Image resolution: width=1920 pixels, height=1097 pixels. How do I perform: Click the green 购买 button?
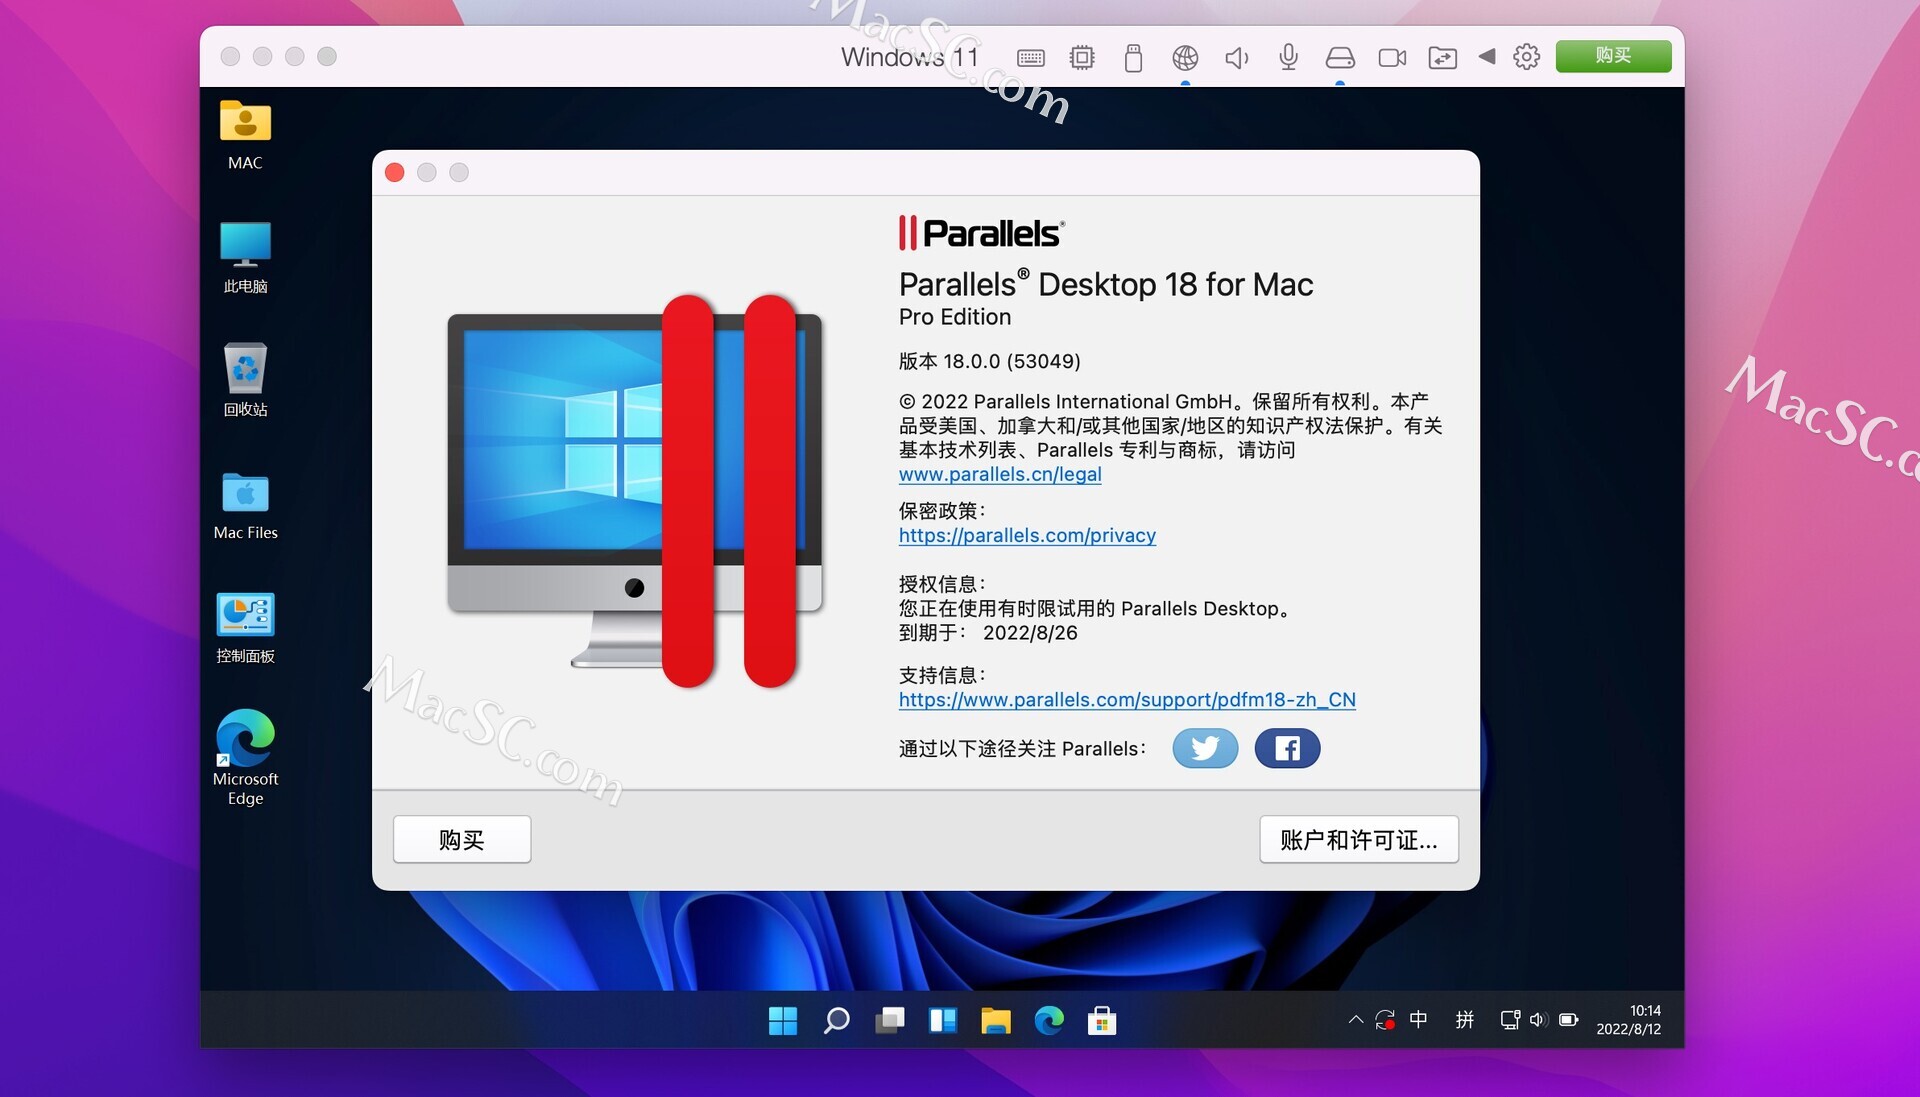(x=1613, y=56)
